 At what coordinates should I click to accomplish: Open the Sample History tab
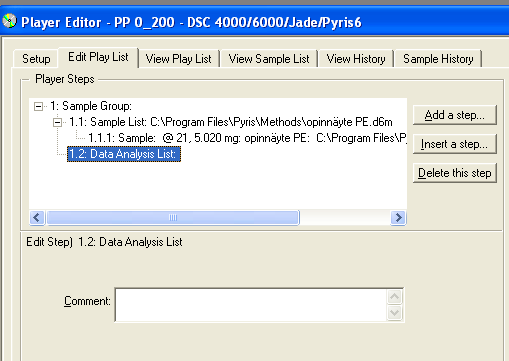(x=438, y=59)
